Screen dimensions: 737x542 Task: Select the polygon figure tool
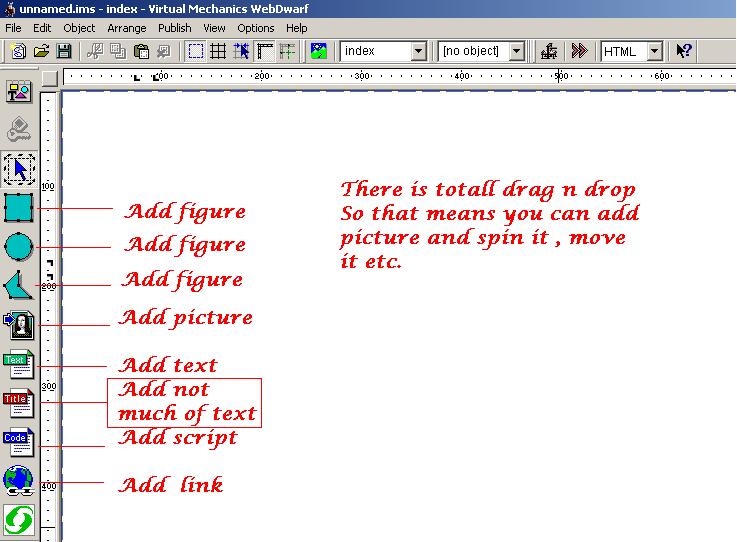(x=18, y=285)
